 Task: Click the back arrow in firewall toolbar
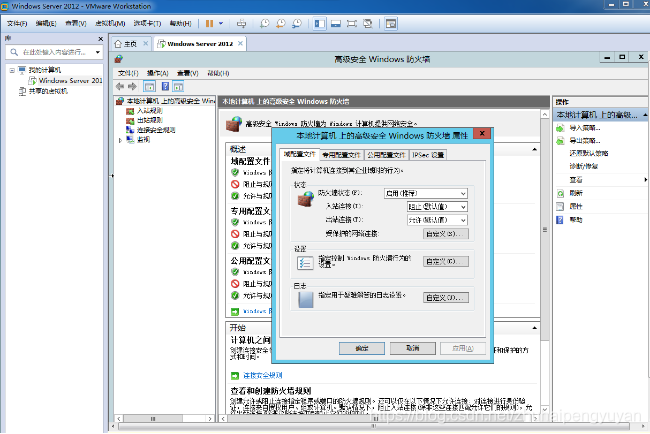coord(120,86)
